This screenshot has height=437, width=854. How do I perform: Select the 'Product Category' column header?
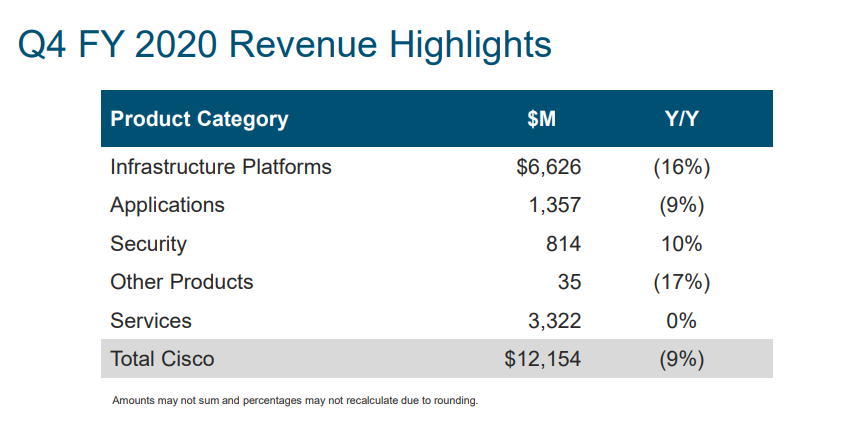click(x=199, y=119)
